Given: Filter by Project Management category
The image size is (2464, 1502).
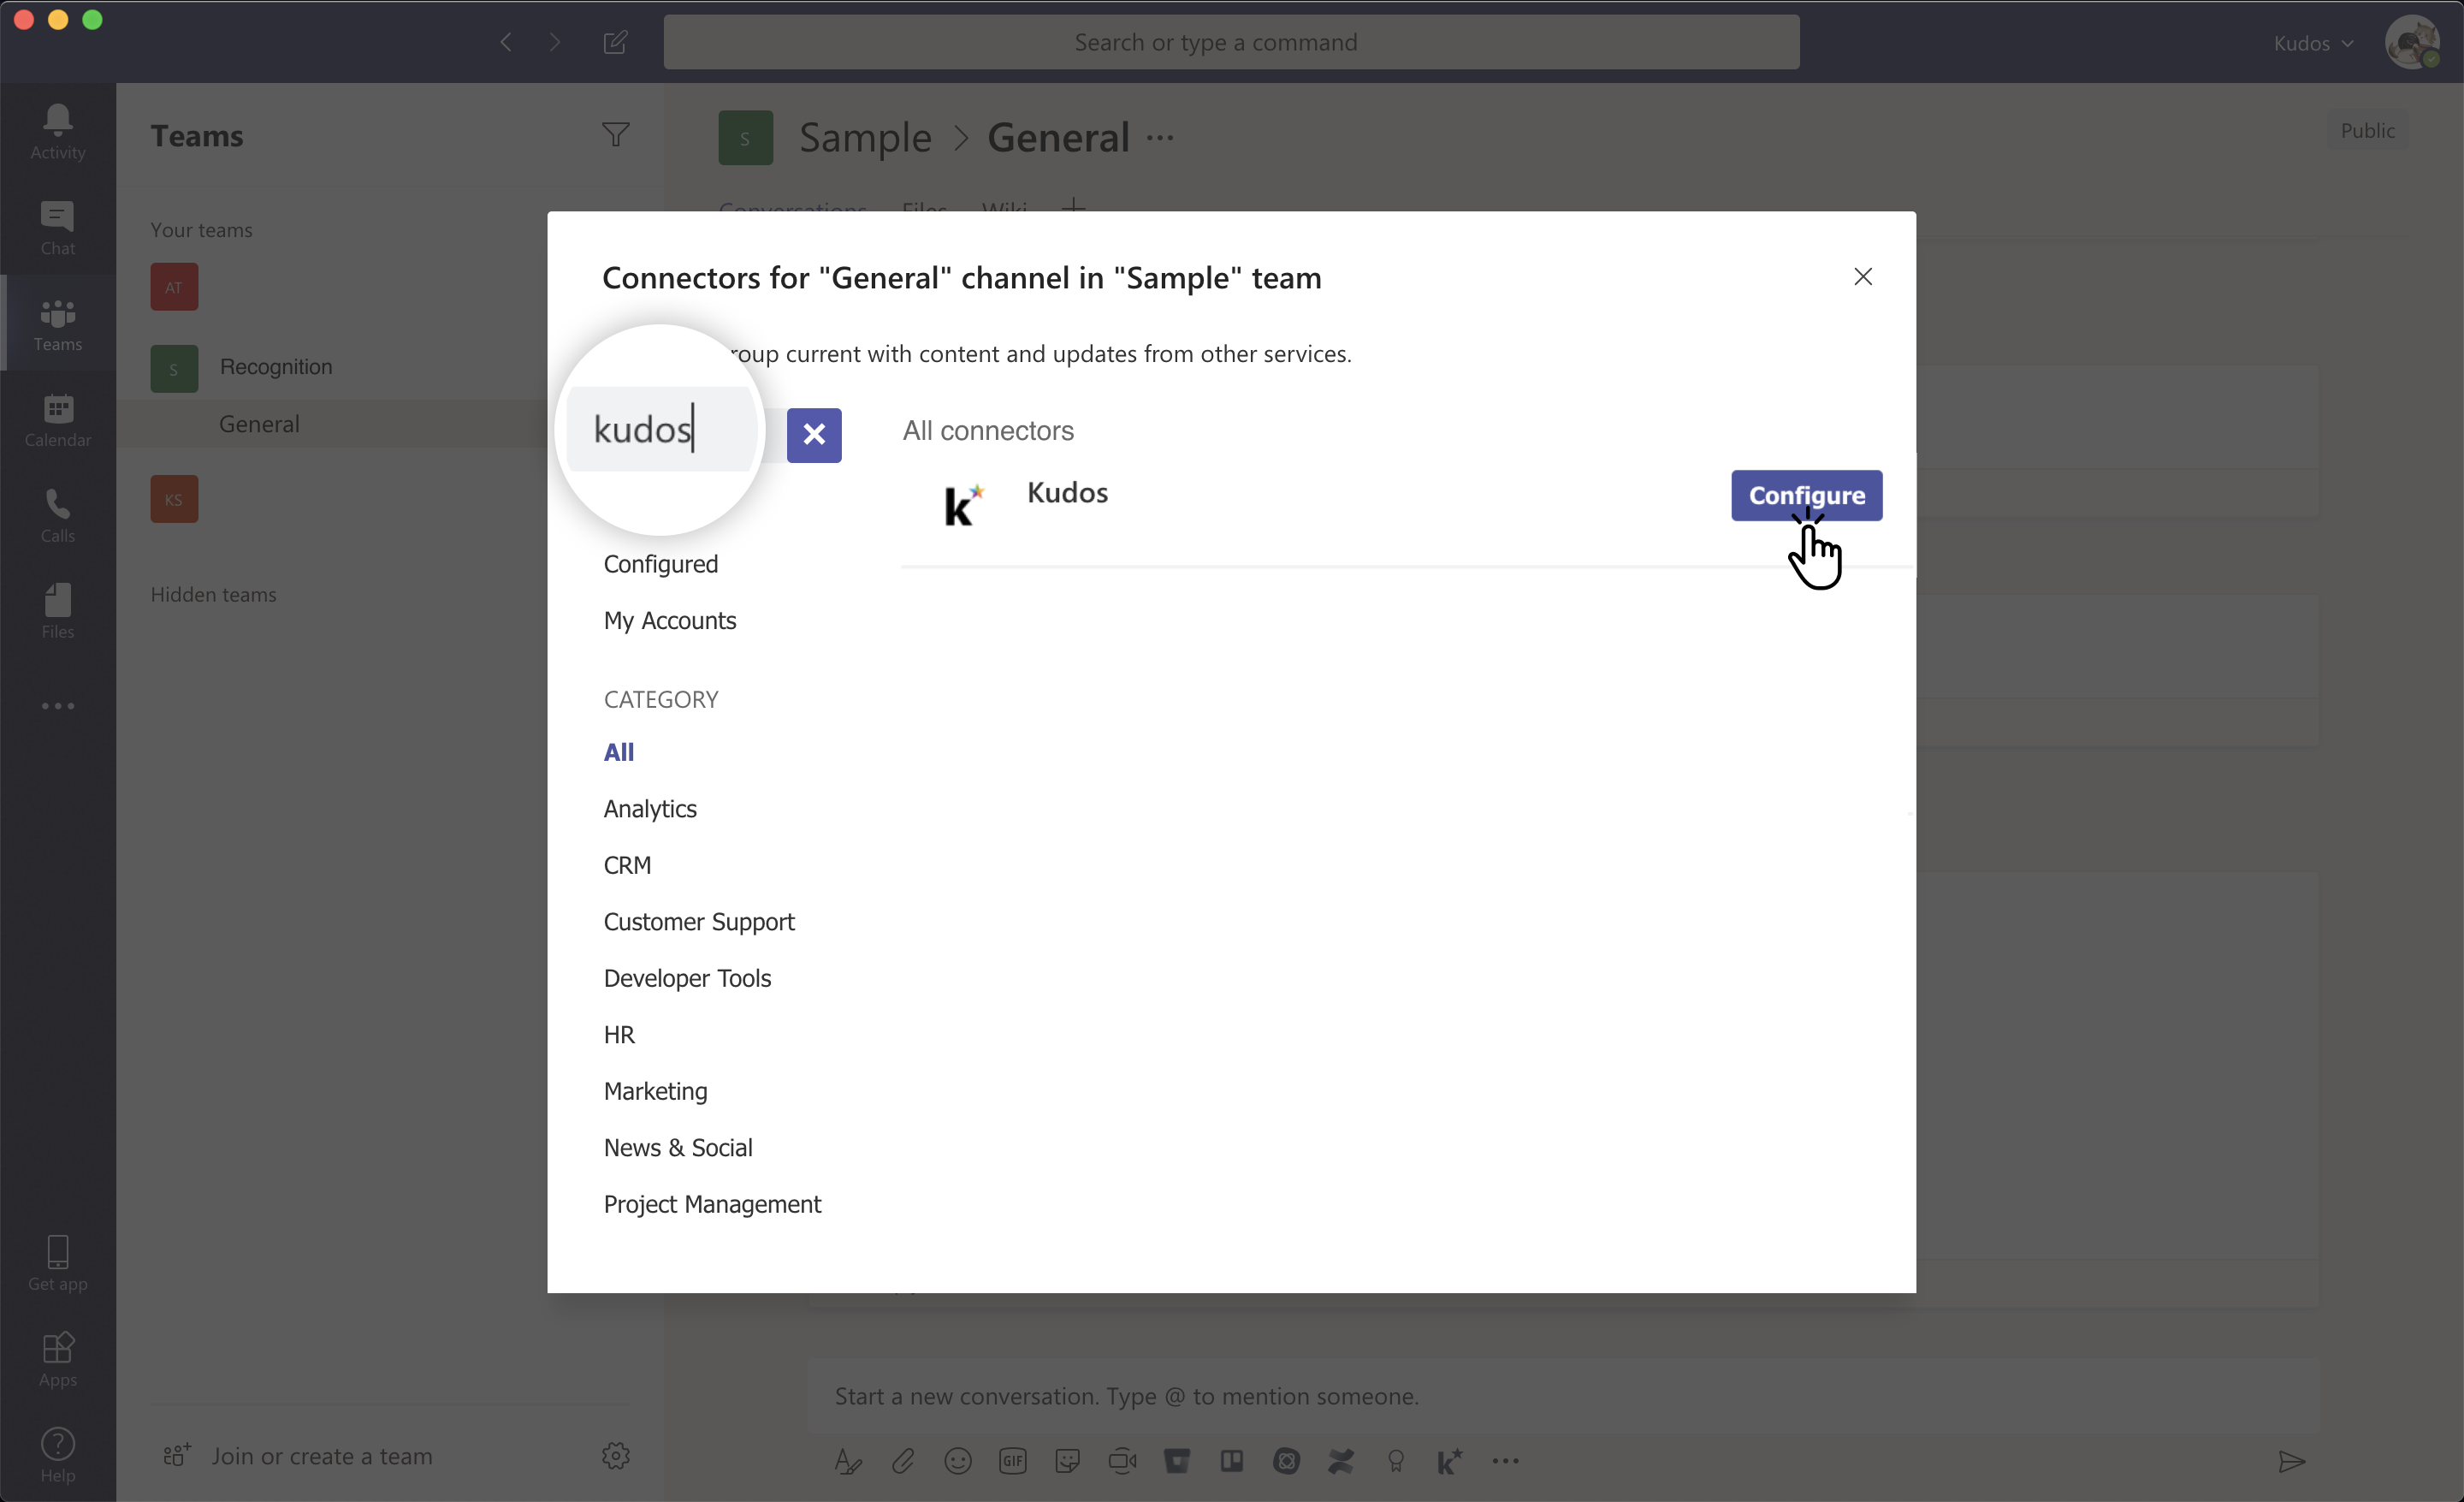Looking at the screenshot, I should click(x=712, y=1204).
